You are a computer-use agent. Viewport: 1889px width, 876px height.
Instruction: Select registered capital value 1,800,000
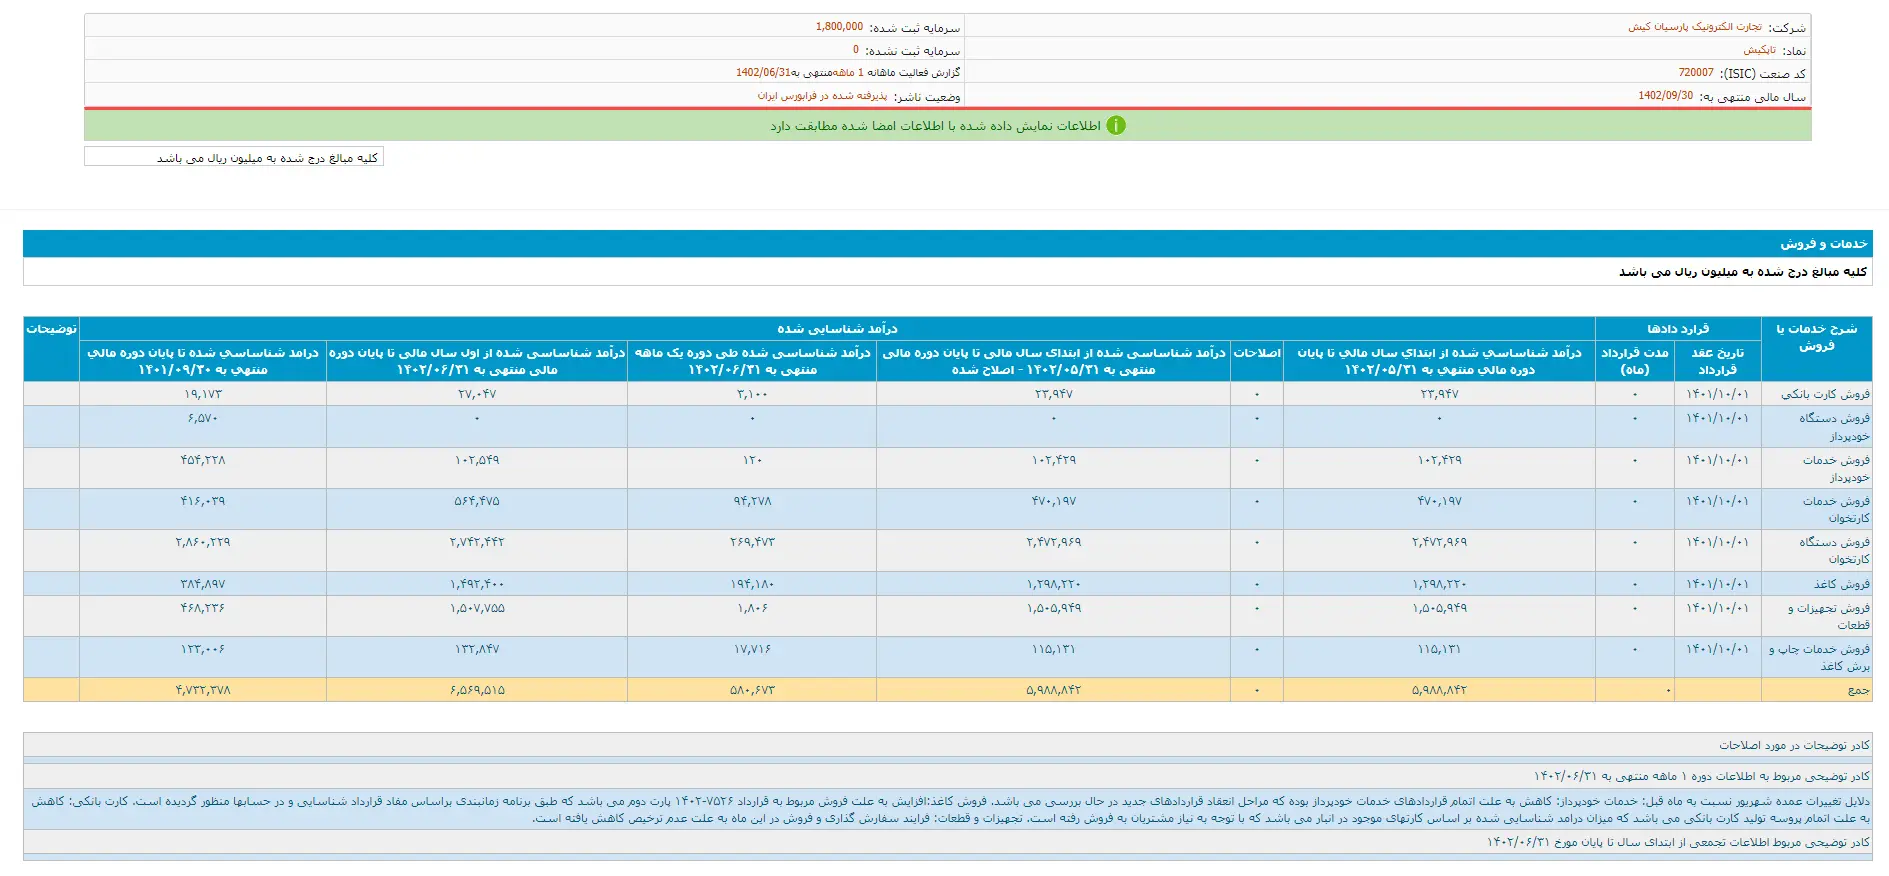(839, 27)
